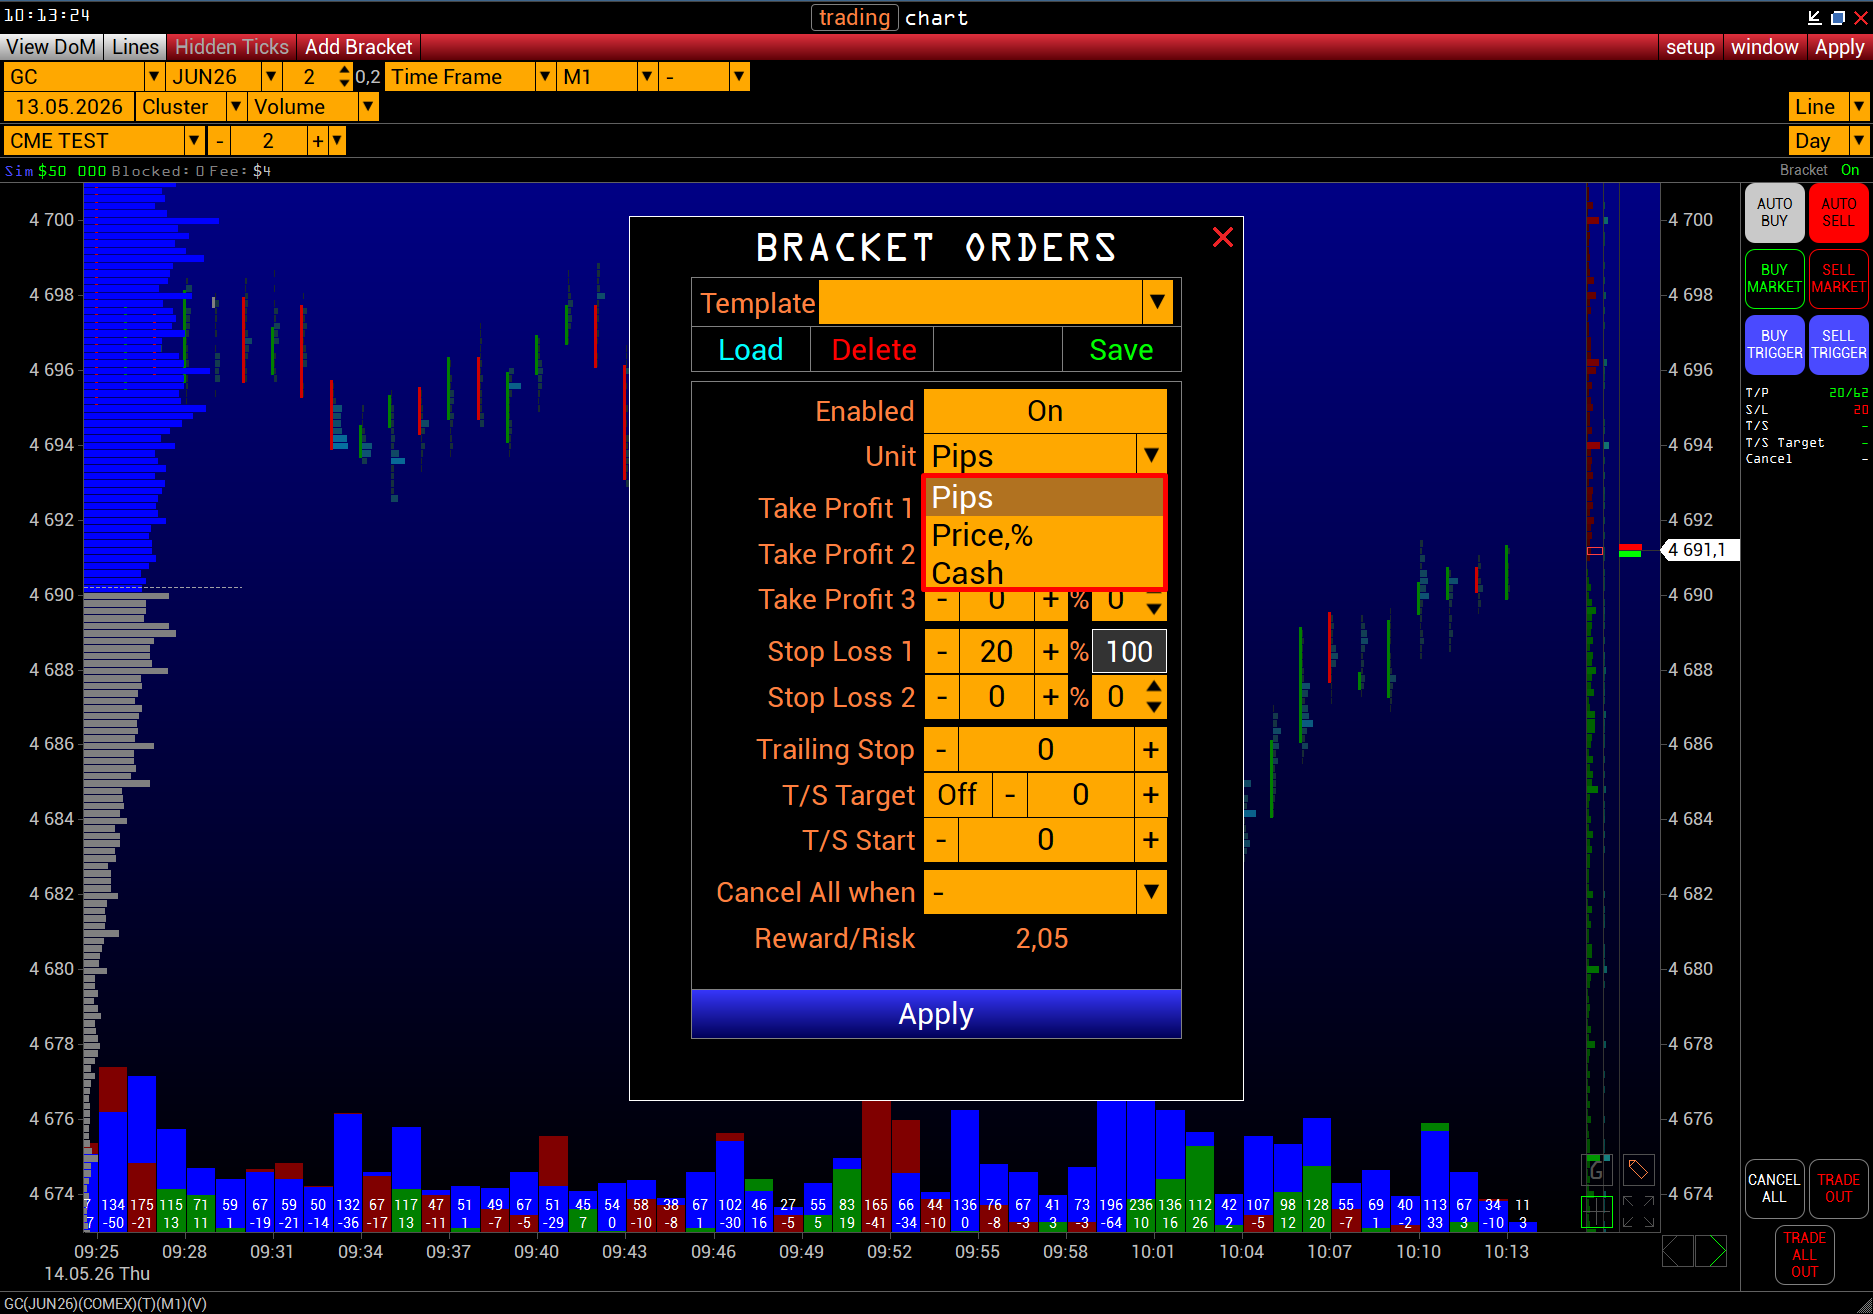Click BUY MARKET button
The image size is (1873, 1314).
[x=1774, y=278]
